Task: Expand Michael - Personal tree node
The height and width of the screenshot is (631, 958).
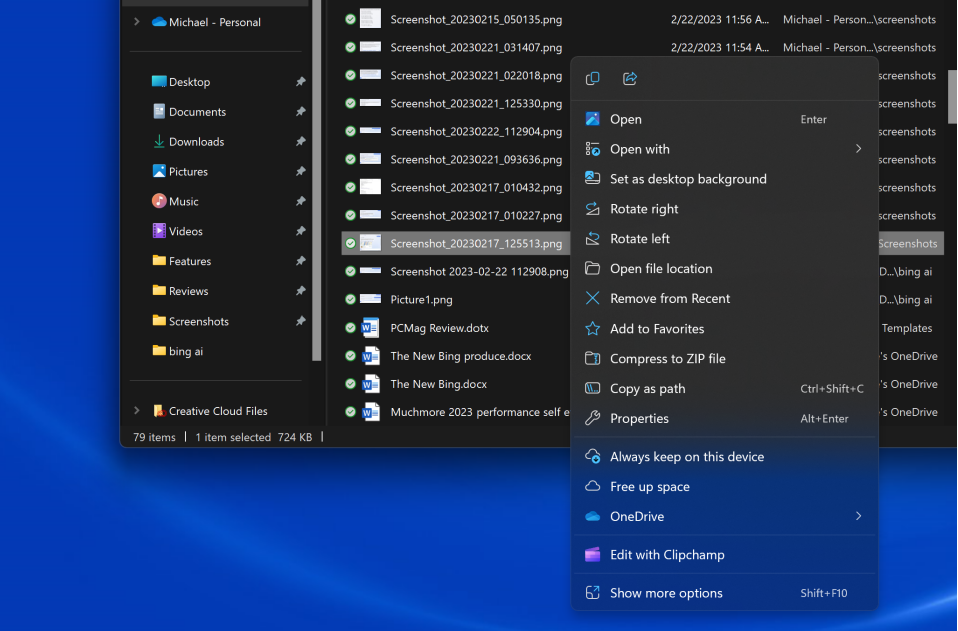Action: (137, 22)
